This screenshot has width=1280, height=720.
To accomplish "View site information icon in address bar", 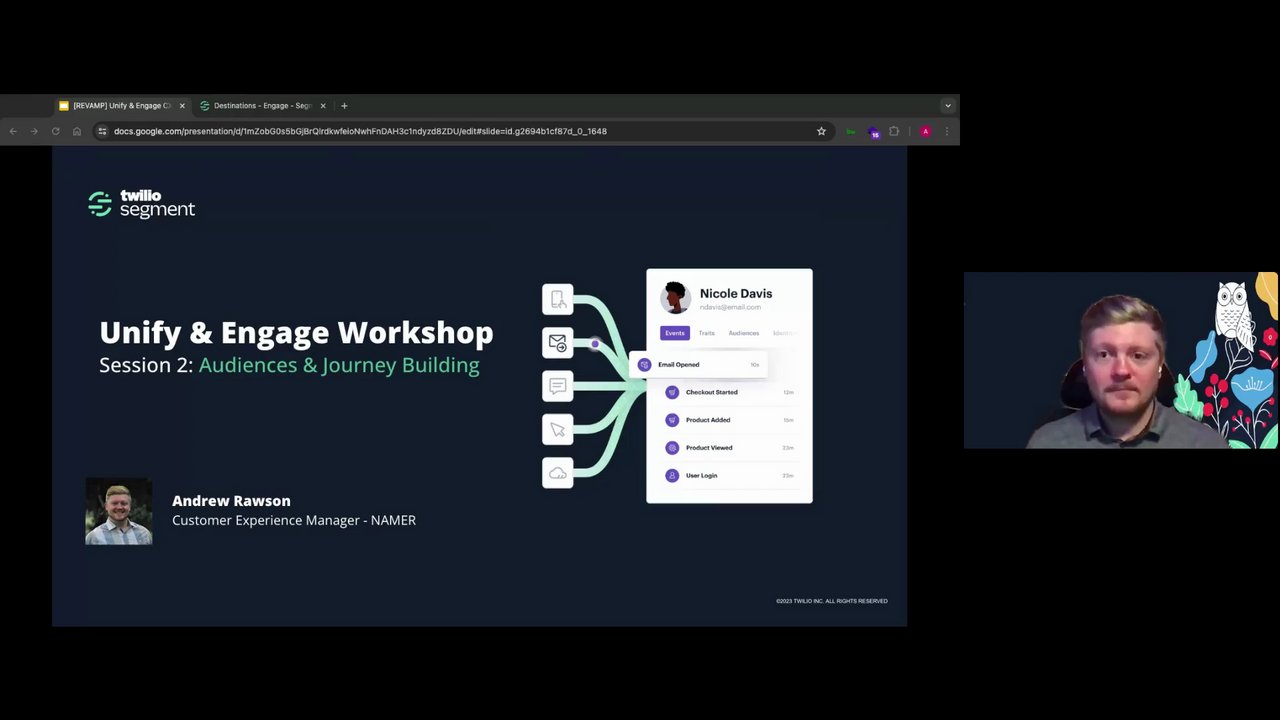I will (102, 131).
